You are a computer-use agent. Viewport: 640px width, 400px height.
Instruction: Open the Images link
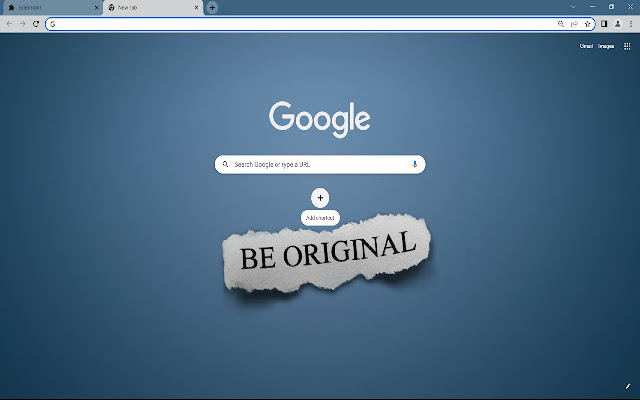[x=606, y=46]
